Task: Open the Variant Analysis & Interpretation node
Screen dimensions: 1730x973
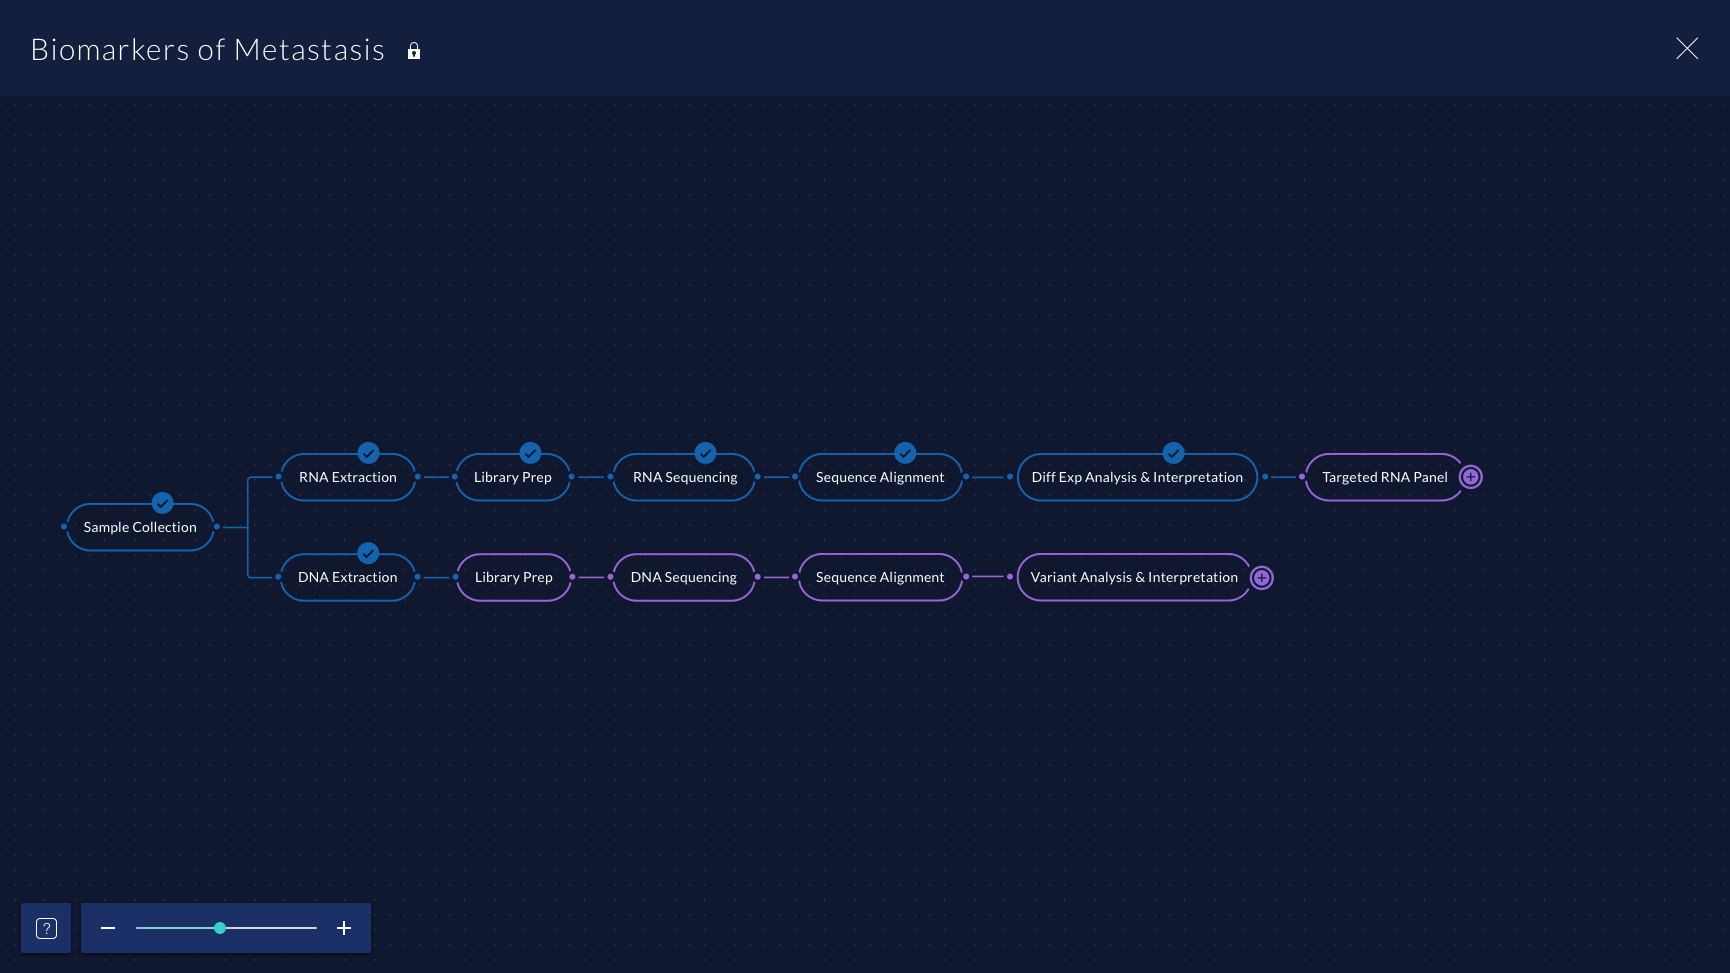Action: coord(1133,577)
